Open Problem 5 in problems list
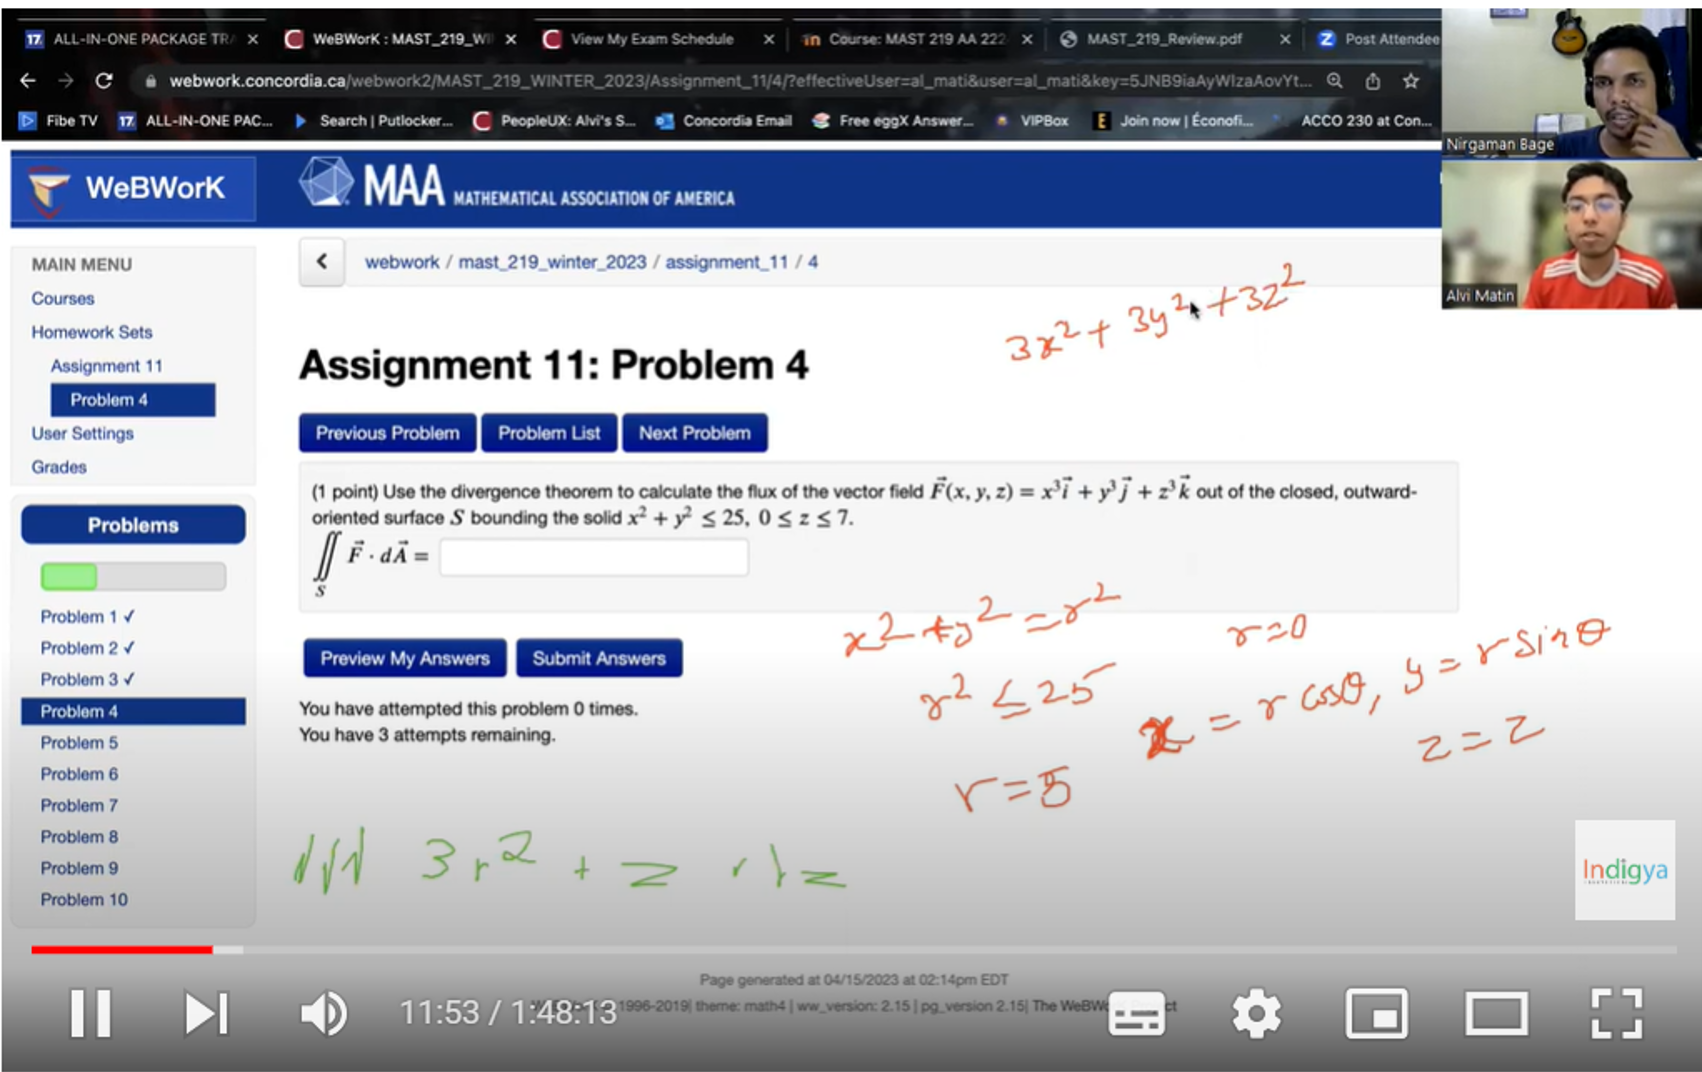Viewport: 1702px width, 1072px height. [79, 743]
